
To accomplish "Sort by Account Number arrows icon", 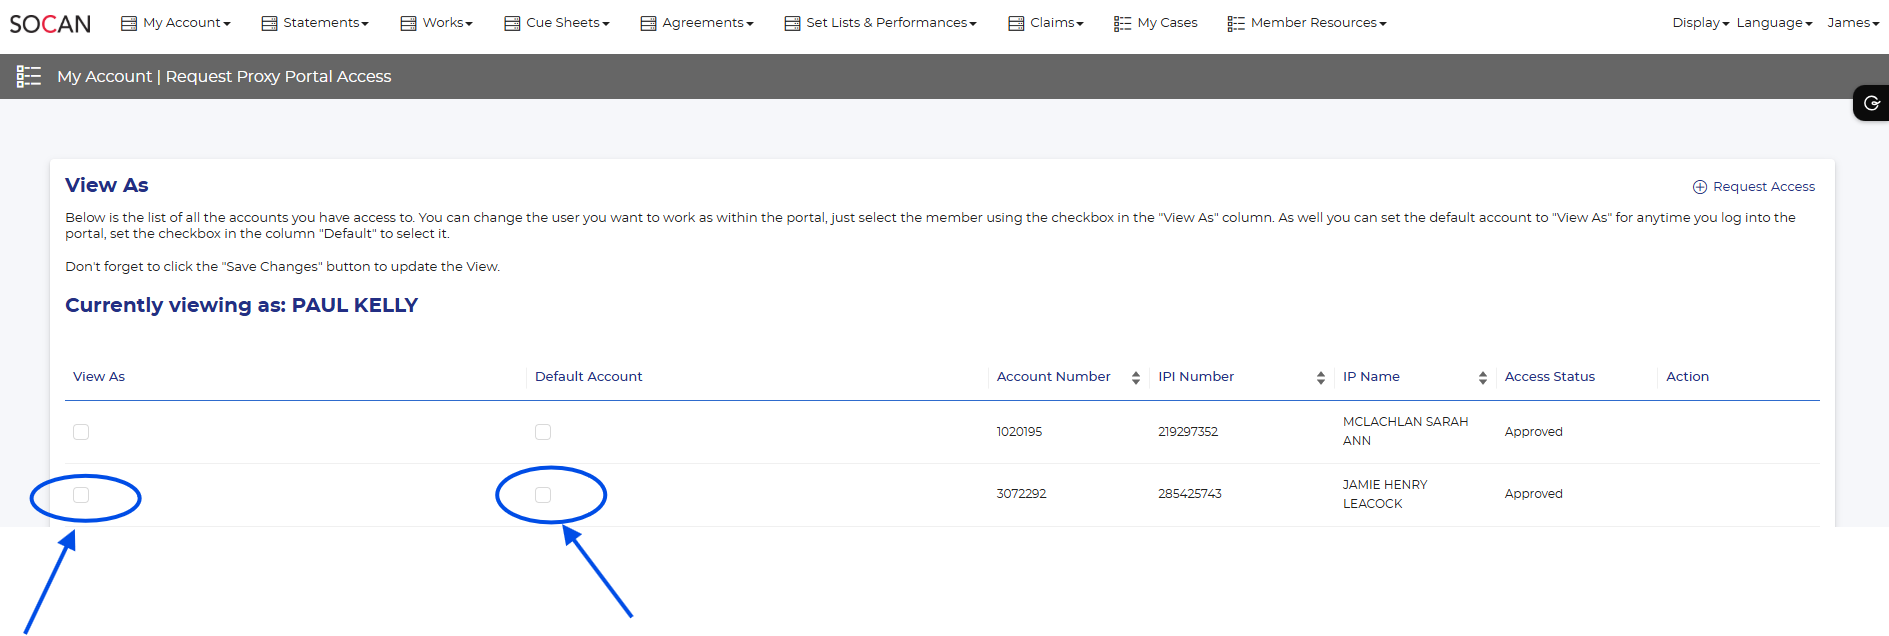I will [1135, 377].
